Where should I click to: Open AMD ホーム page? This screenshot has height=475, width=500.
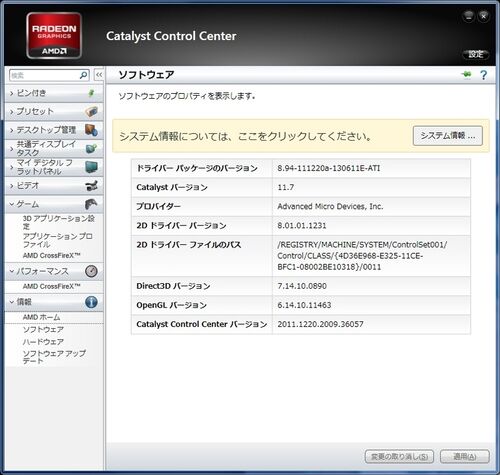coord(41,317)
